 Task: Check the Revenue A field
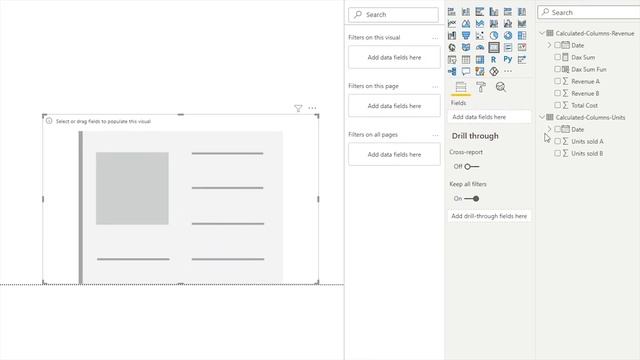(x=557, y=81)
